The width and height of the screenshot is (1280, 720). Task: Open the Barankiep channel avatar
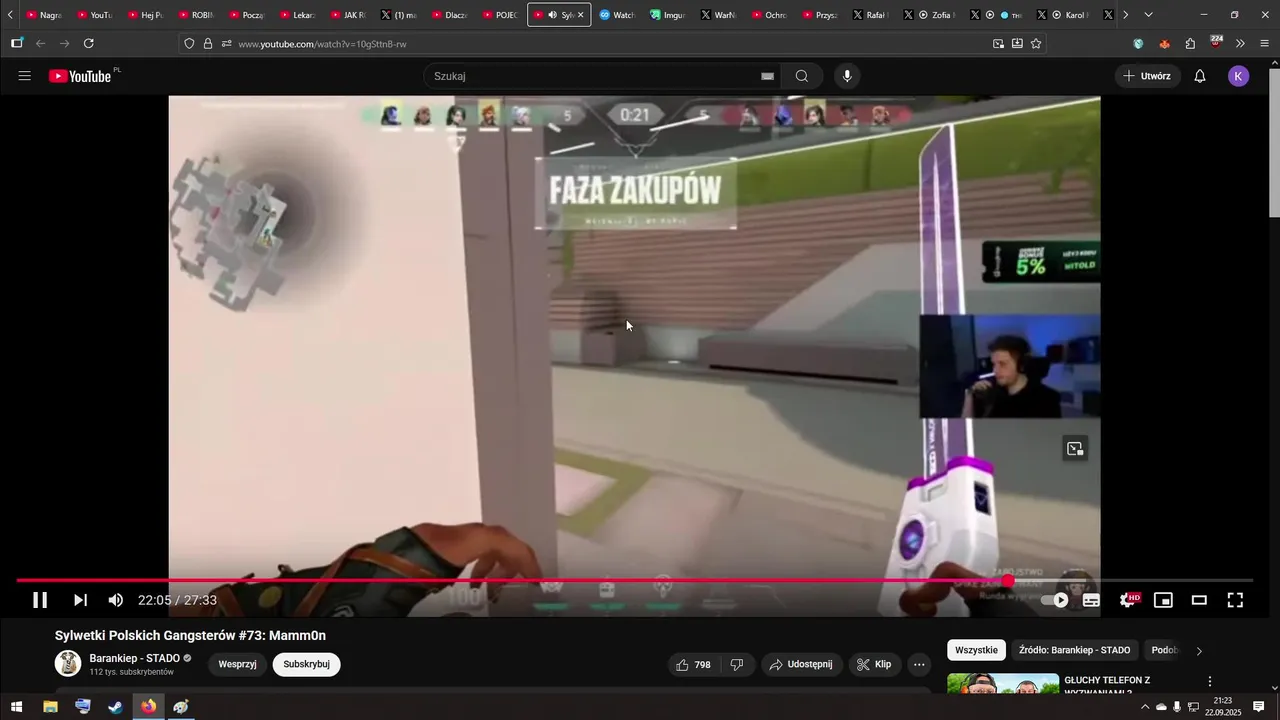pyautogui.click(x=68, y=663)
